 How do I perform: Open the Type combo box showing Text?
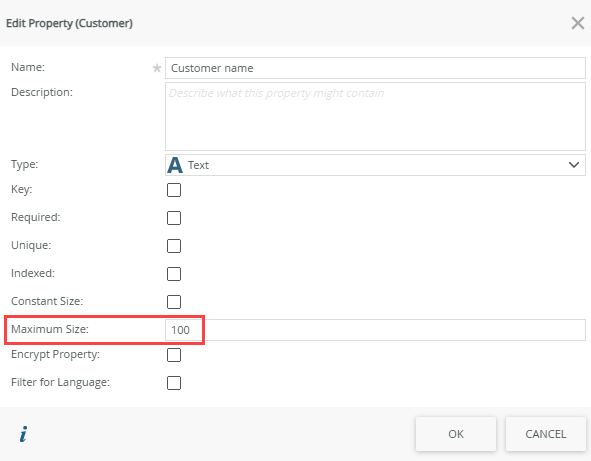(x=375, y=165)
